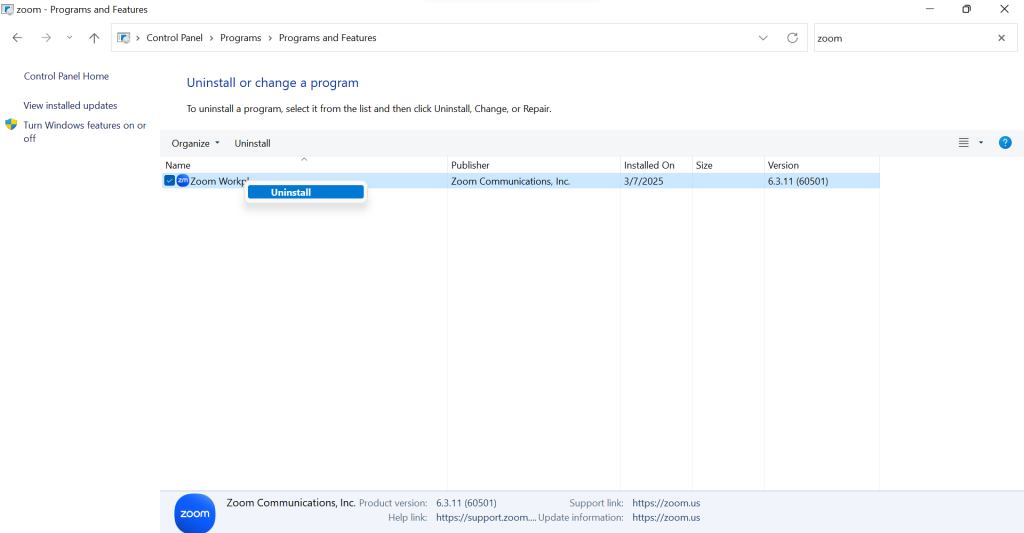
Task: Close the Programs and Features window
Action: (x=1004, y=9)
